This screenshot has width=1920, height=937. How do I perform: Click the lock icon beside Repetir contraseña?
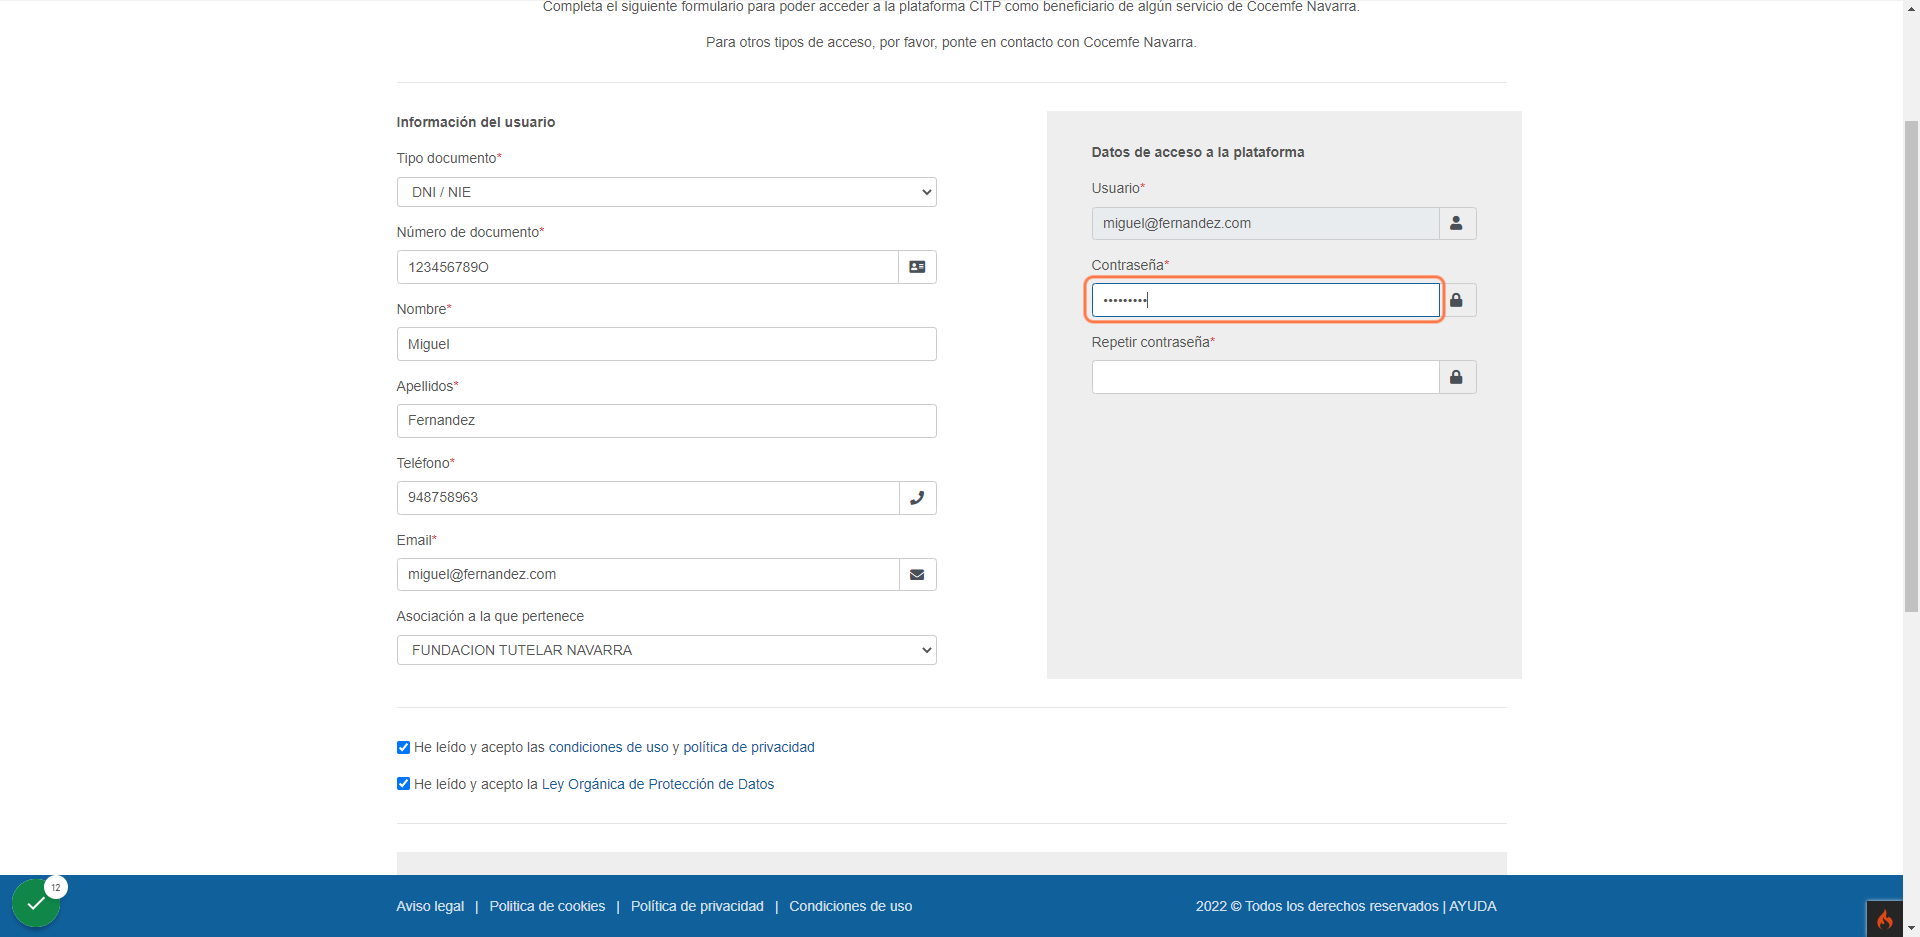pos(1457,377)
